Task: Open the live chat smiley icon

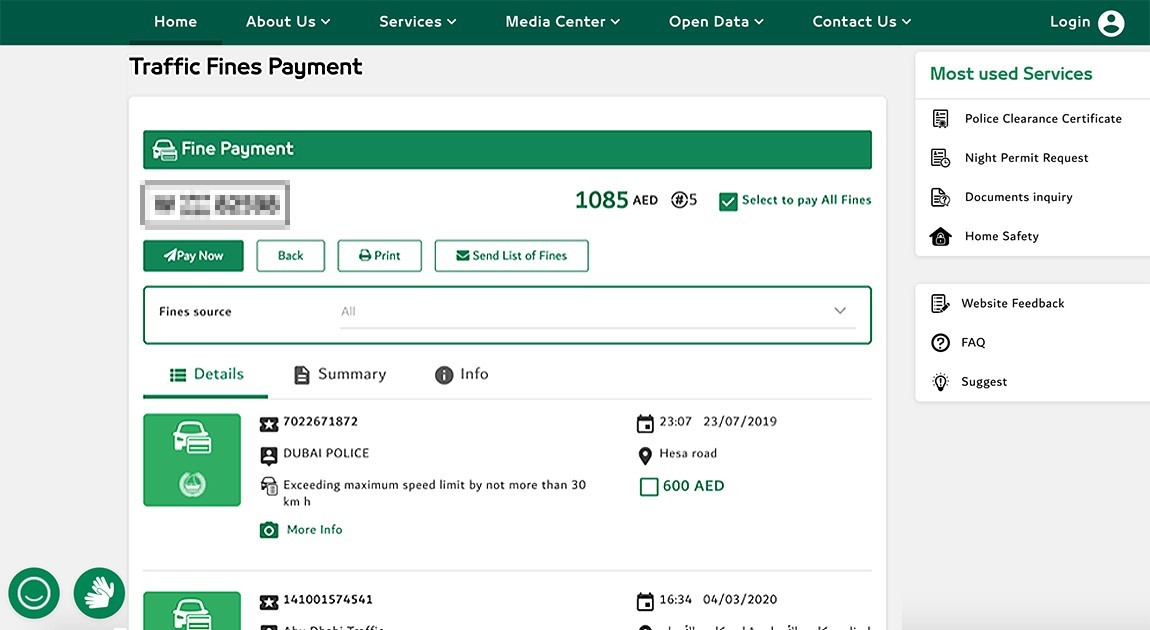Action: [x=34, y=593]
